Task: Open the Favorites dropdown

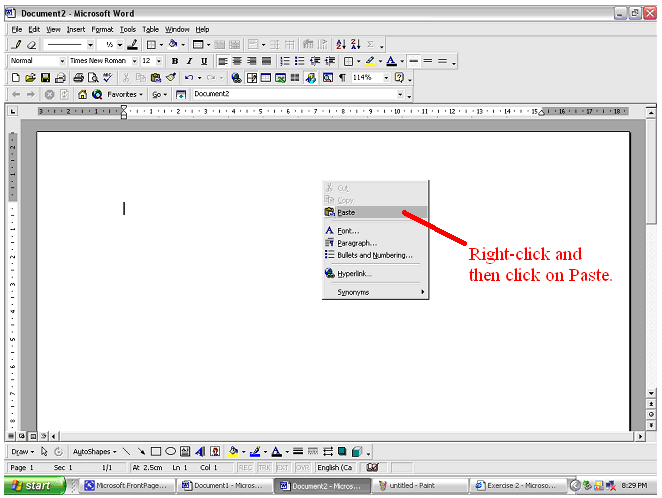Action: pyautogui.click(x=125, y=95)
